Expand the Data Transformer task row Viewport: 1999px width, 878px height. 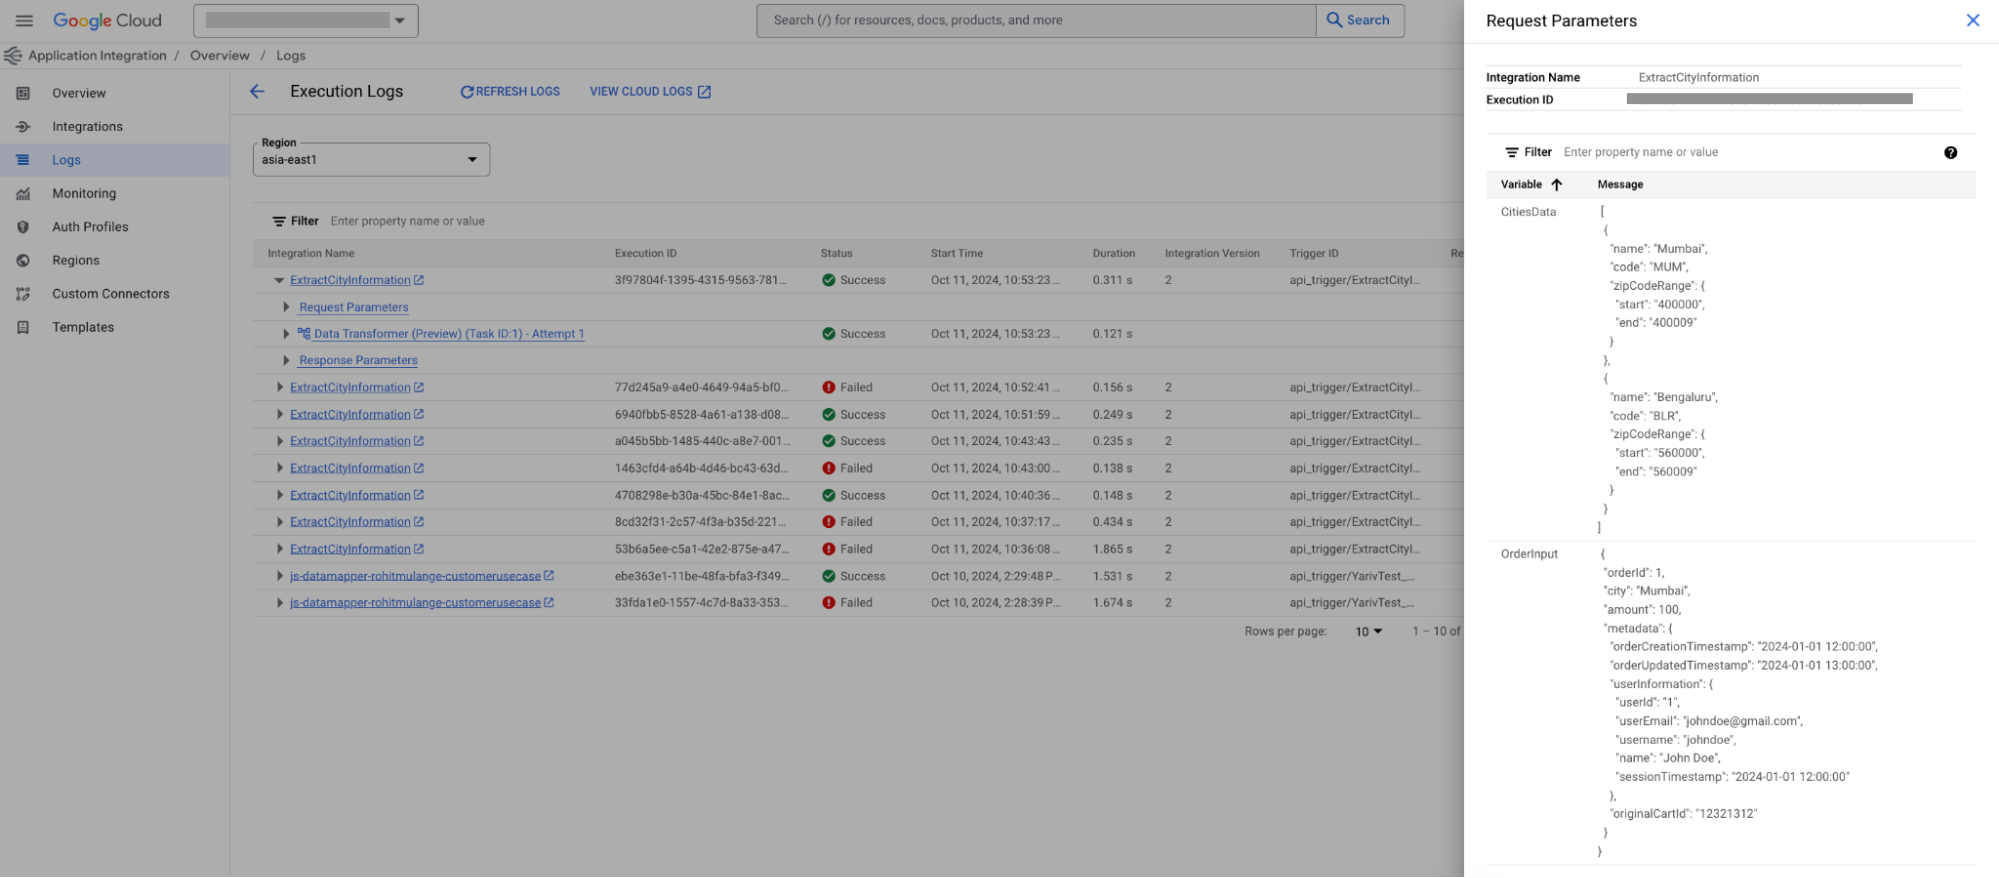coord(286,334)
